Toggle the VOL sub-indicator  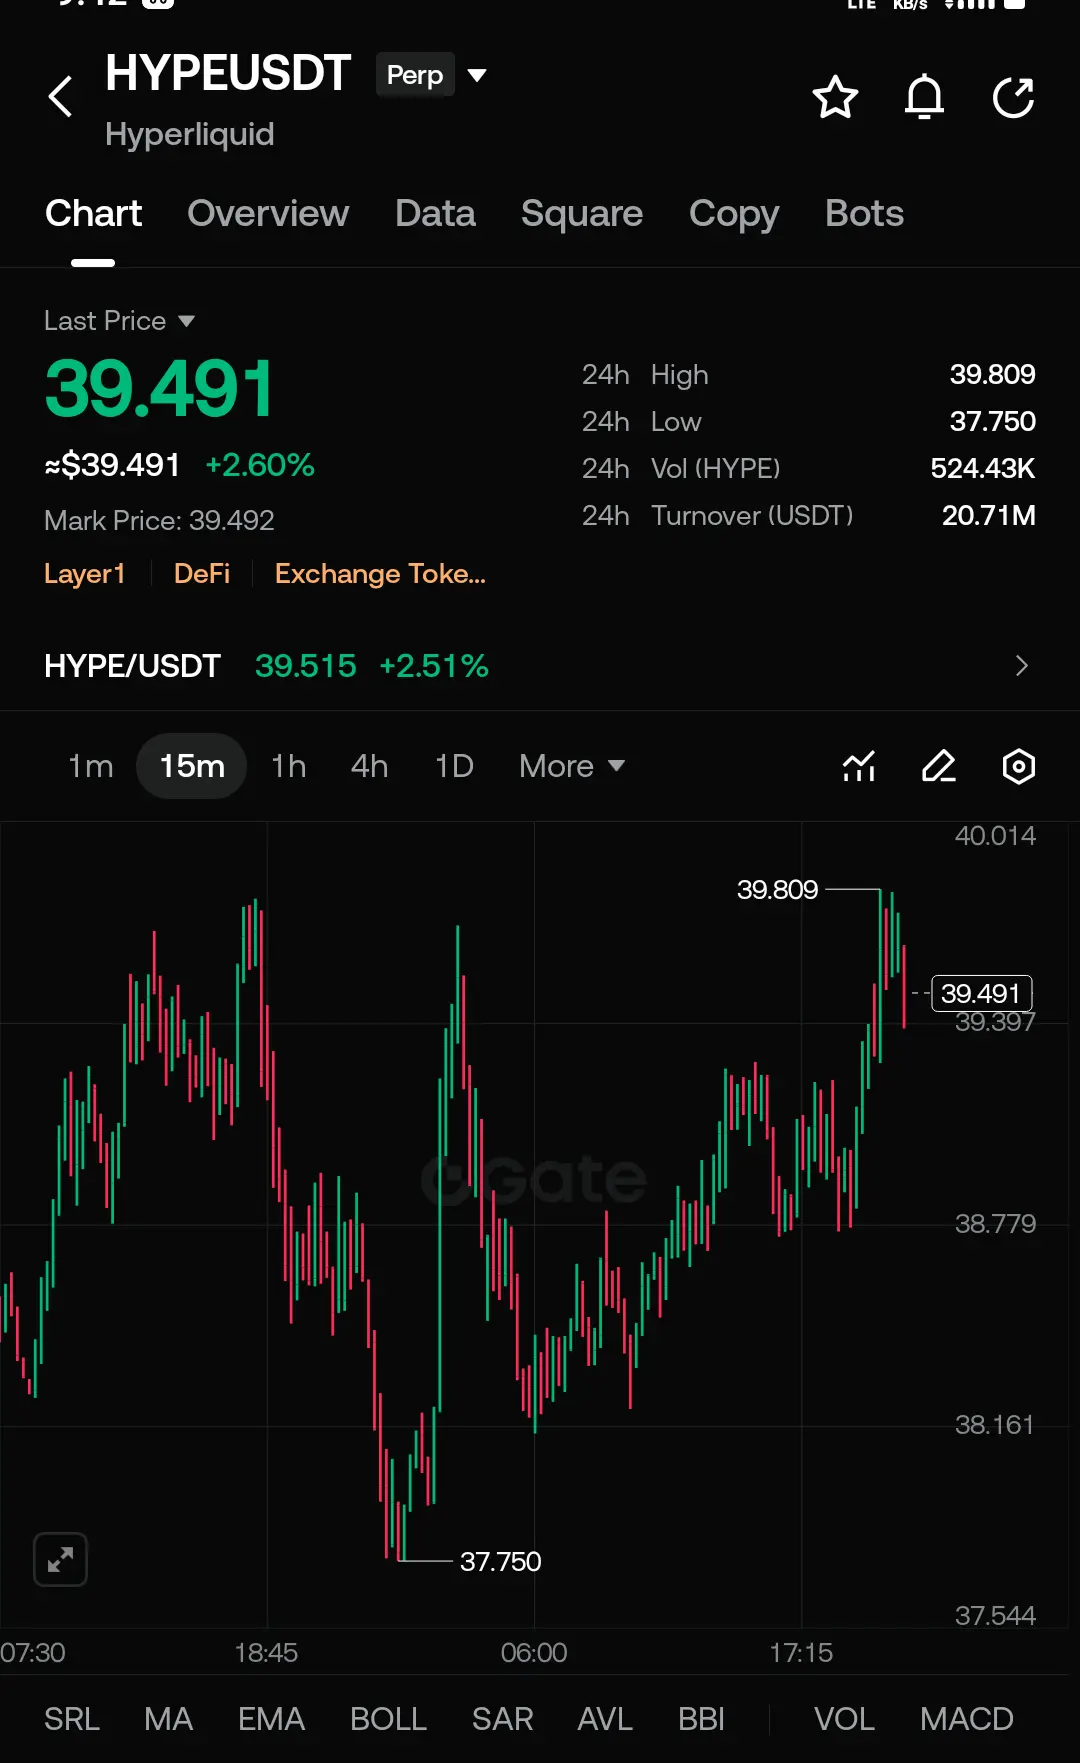(844, 1719)
